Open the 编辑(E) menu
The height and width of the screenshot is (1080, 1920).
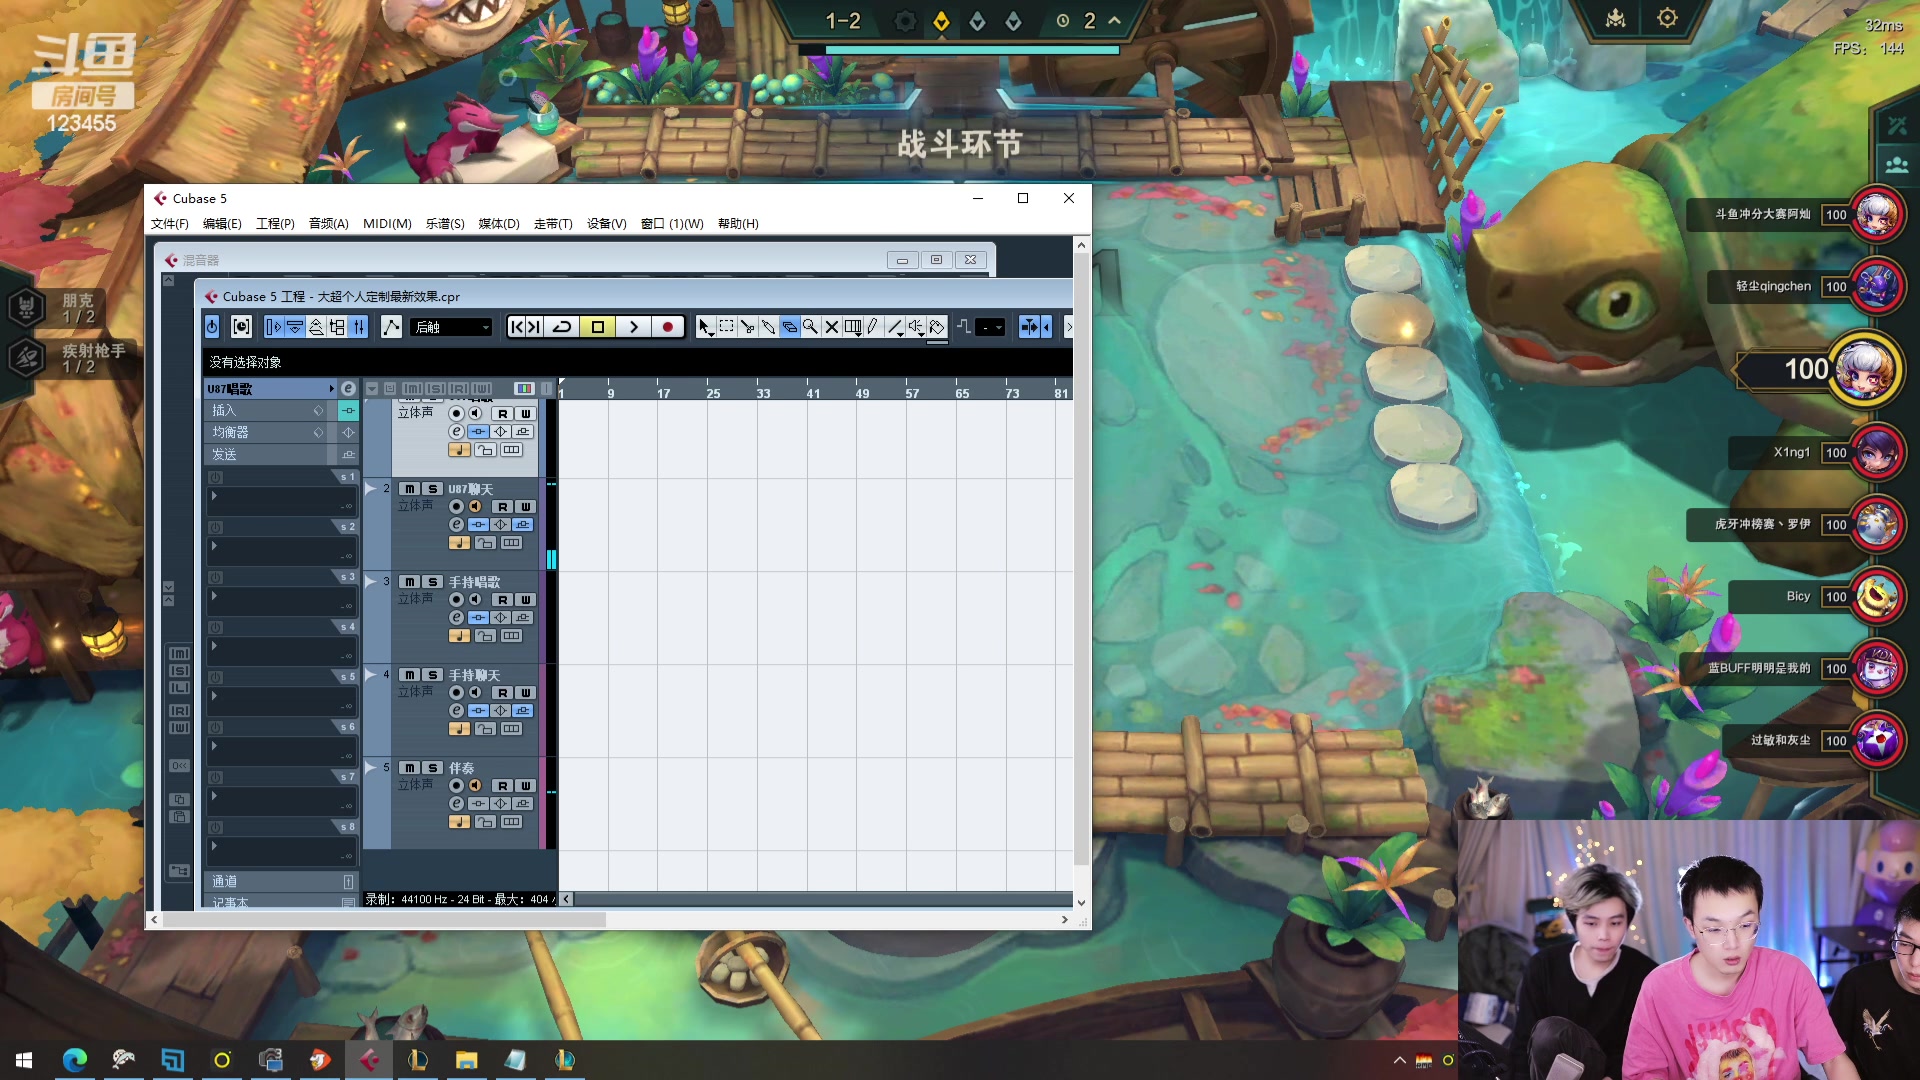[222, 224]
